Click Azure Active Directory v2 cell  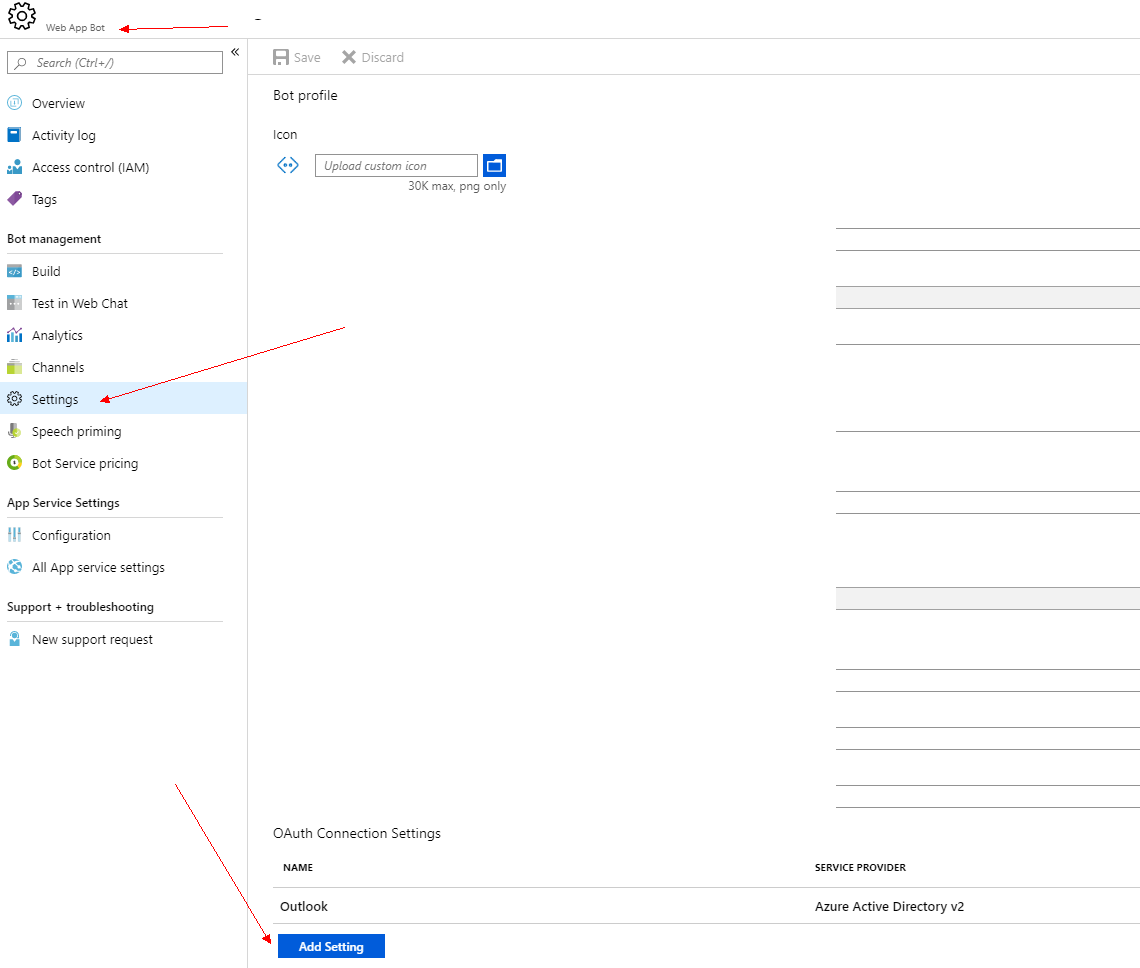pos(889,906)
